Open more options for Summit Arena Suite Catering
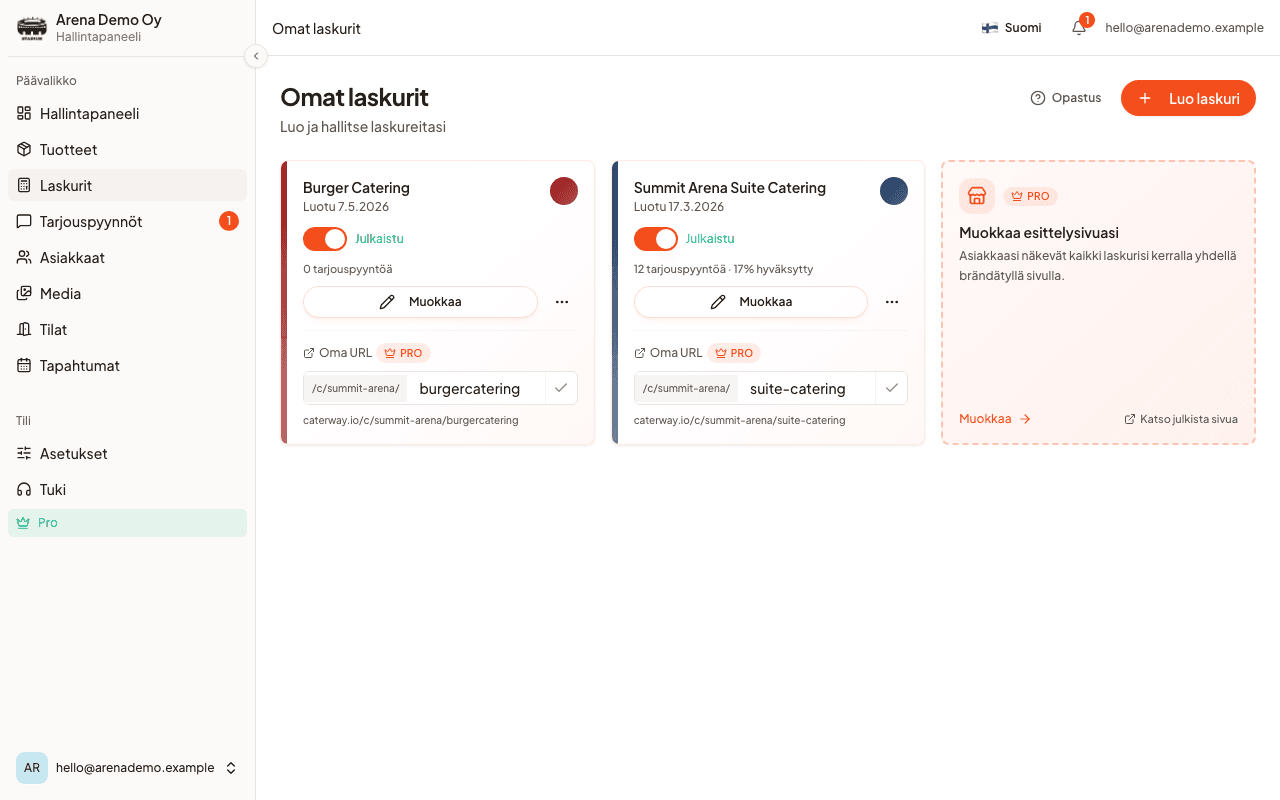Image resolution: width=1280 pixels, height=800 pixels. point(892,302)
